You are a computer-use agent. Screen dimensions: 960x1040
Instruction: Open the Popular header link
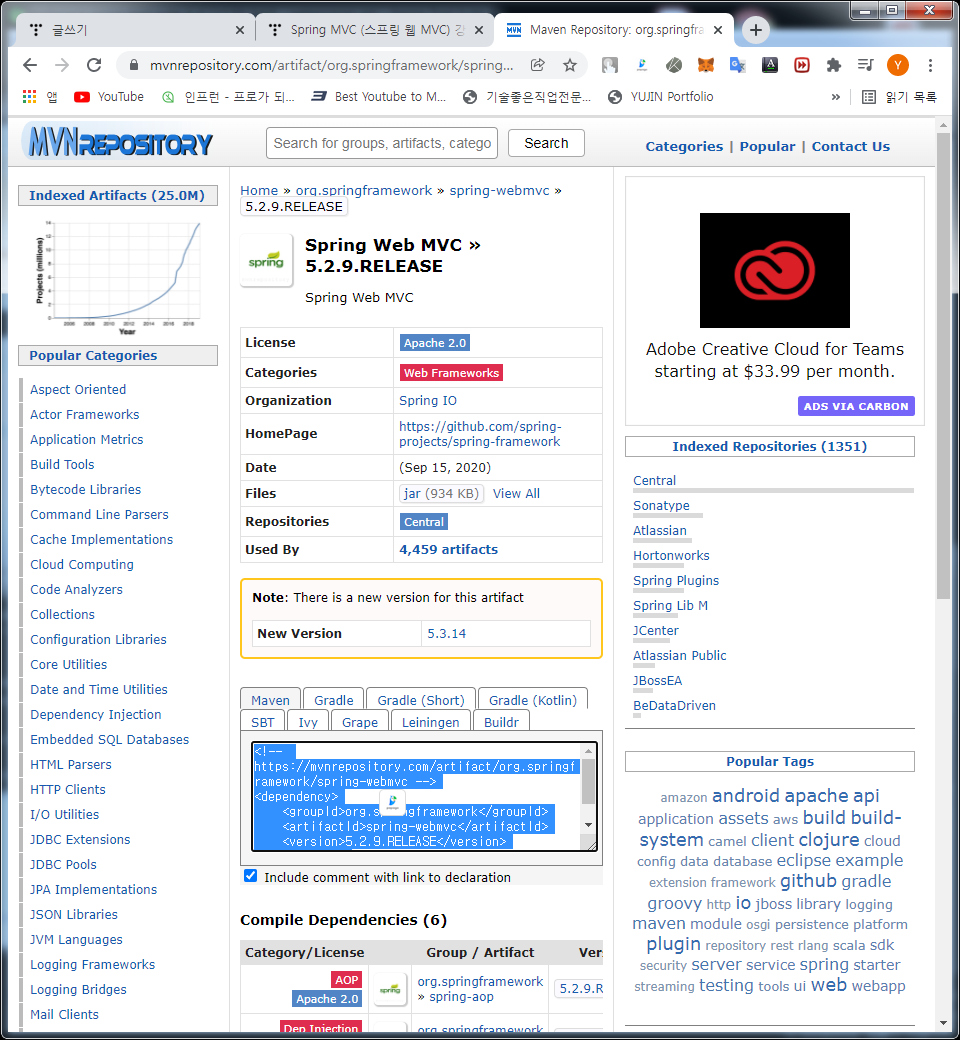pyautogui.click(x=767, y=147)
